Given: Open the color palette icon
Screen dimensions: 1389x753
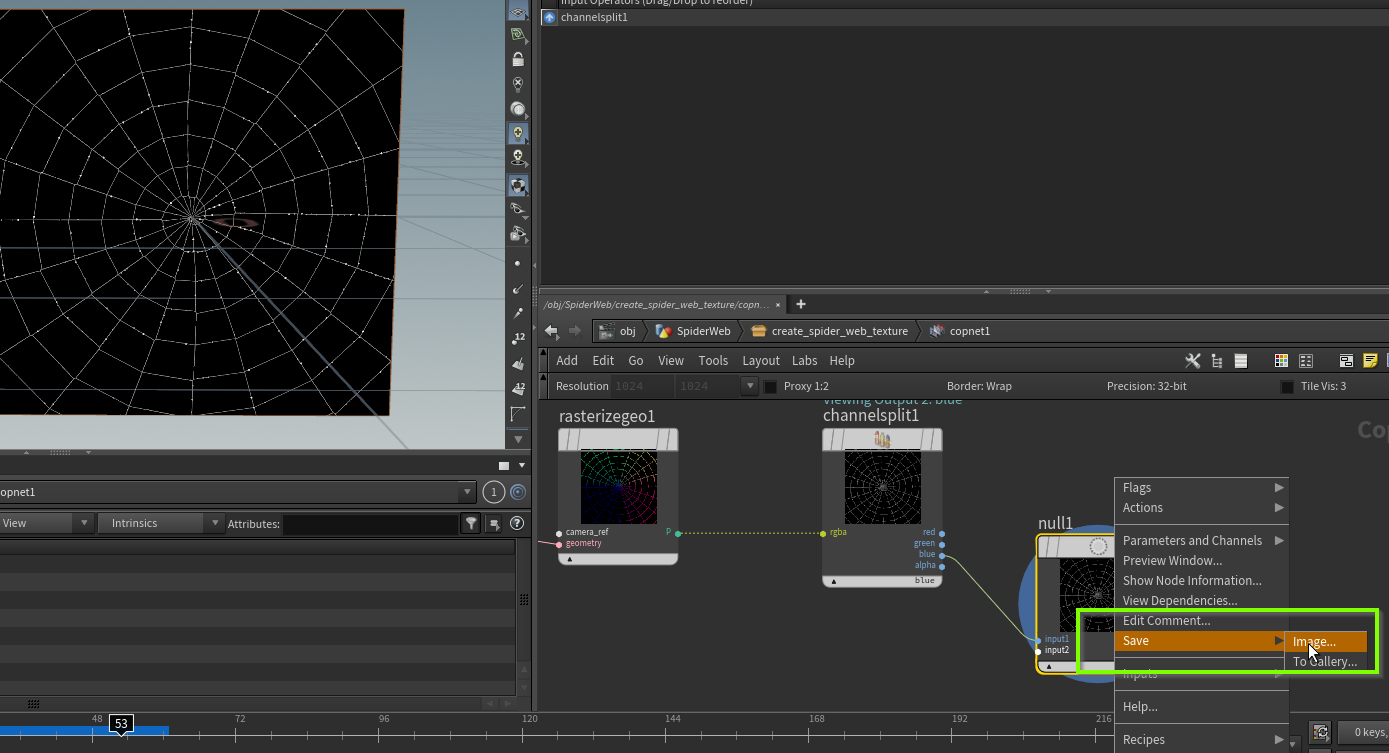Looking at the screenshot, I should point(1281,361).
